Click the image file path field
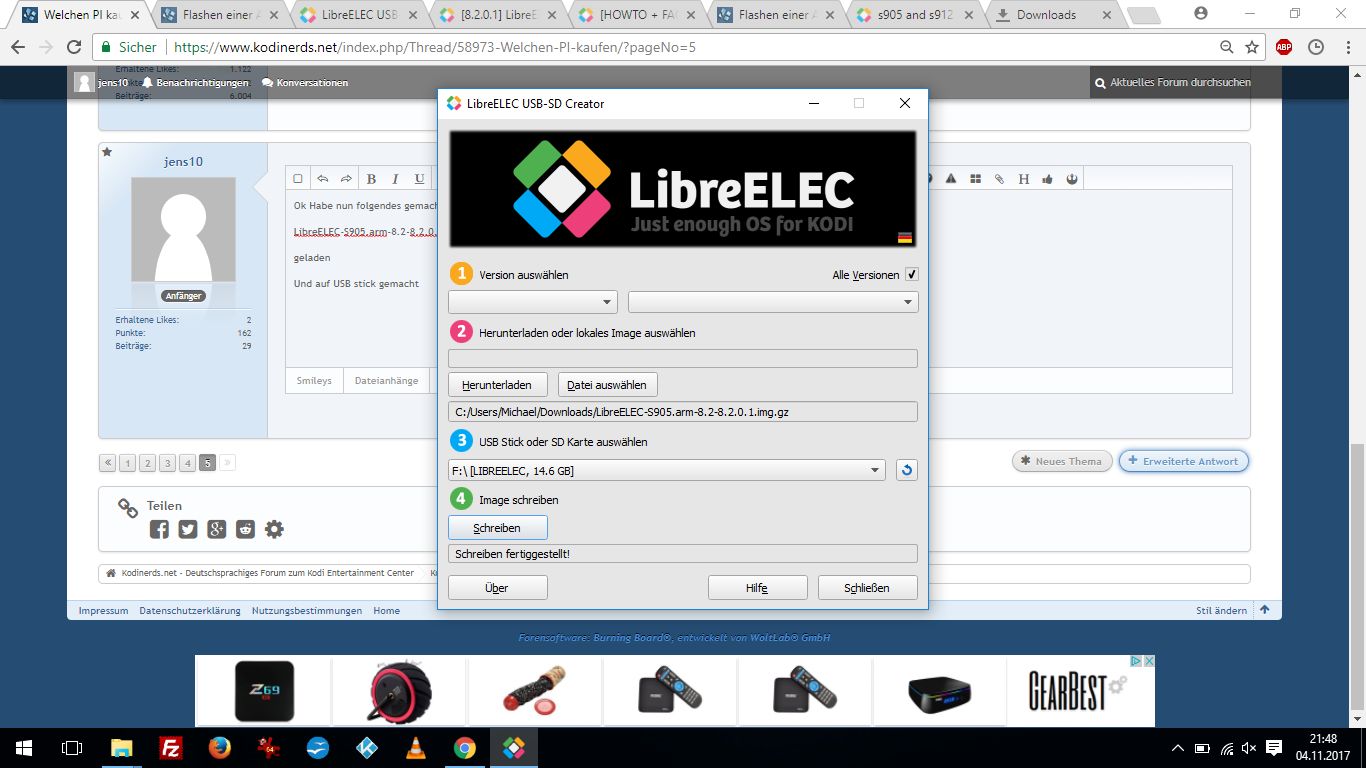This screenshot has width=1366, height=768. pyautogui.click(x=683, y=412)
